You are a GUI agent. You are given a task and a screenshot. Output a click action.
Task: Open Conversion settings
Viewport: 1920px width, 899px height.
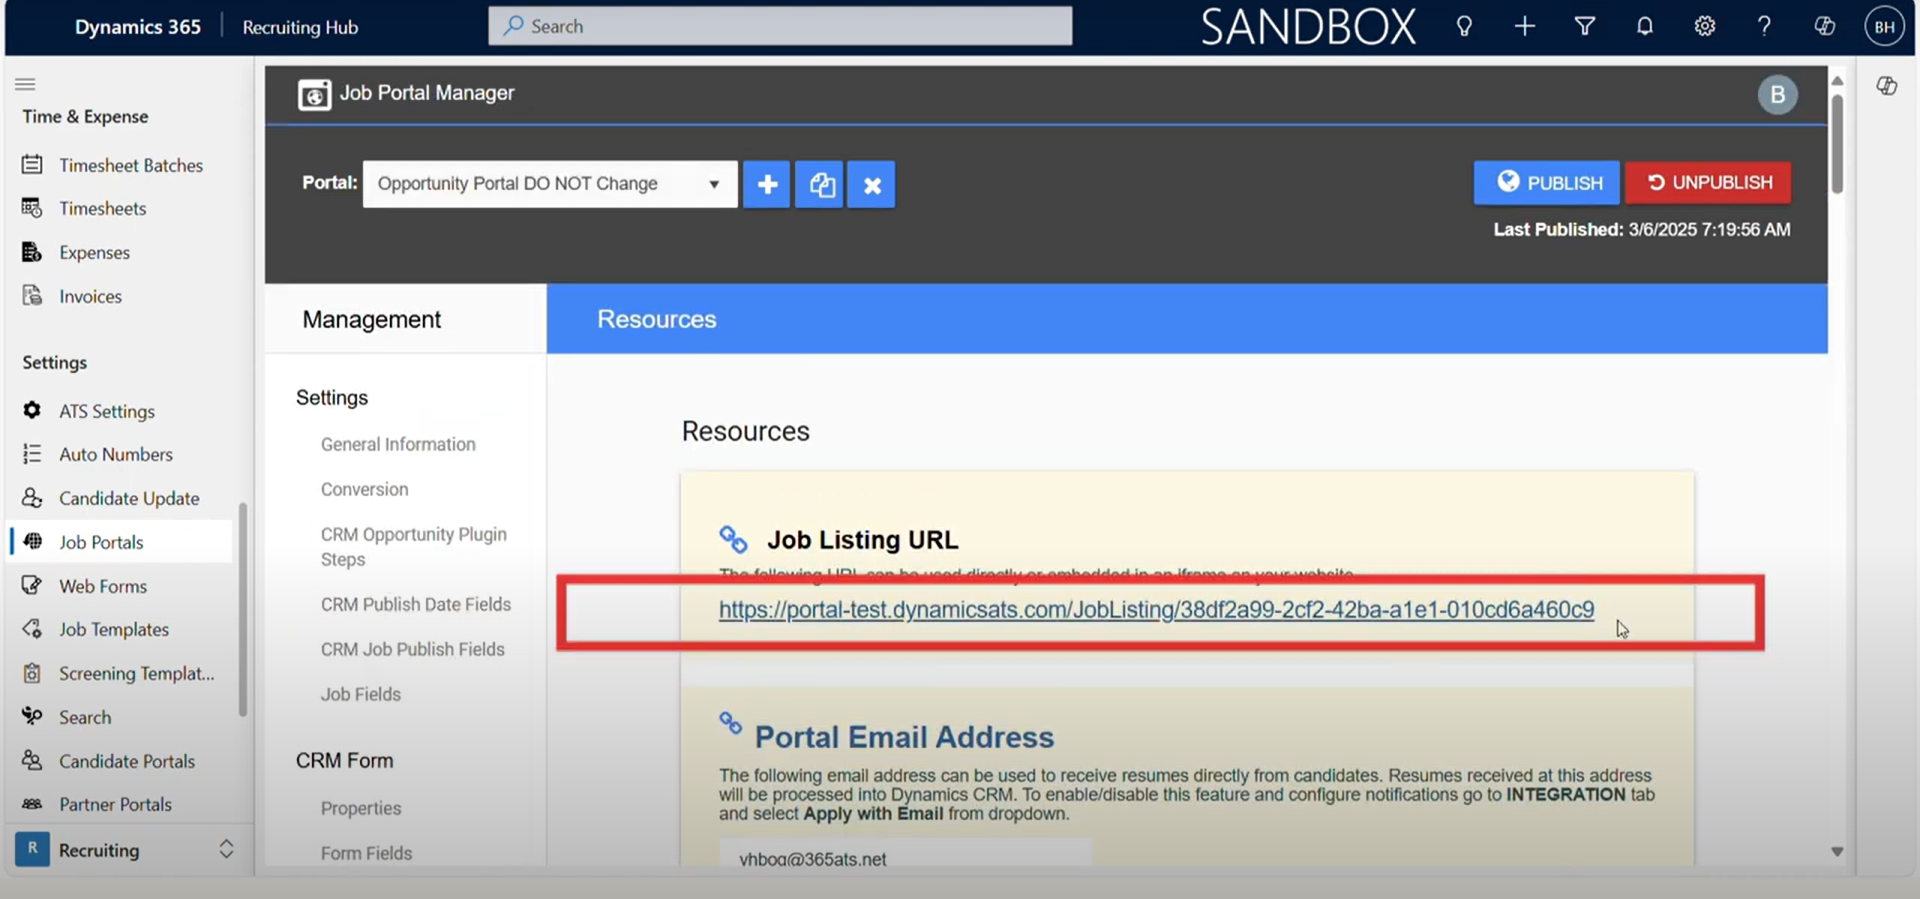[364, 489]
